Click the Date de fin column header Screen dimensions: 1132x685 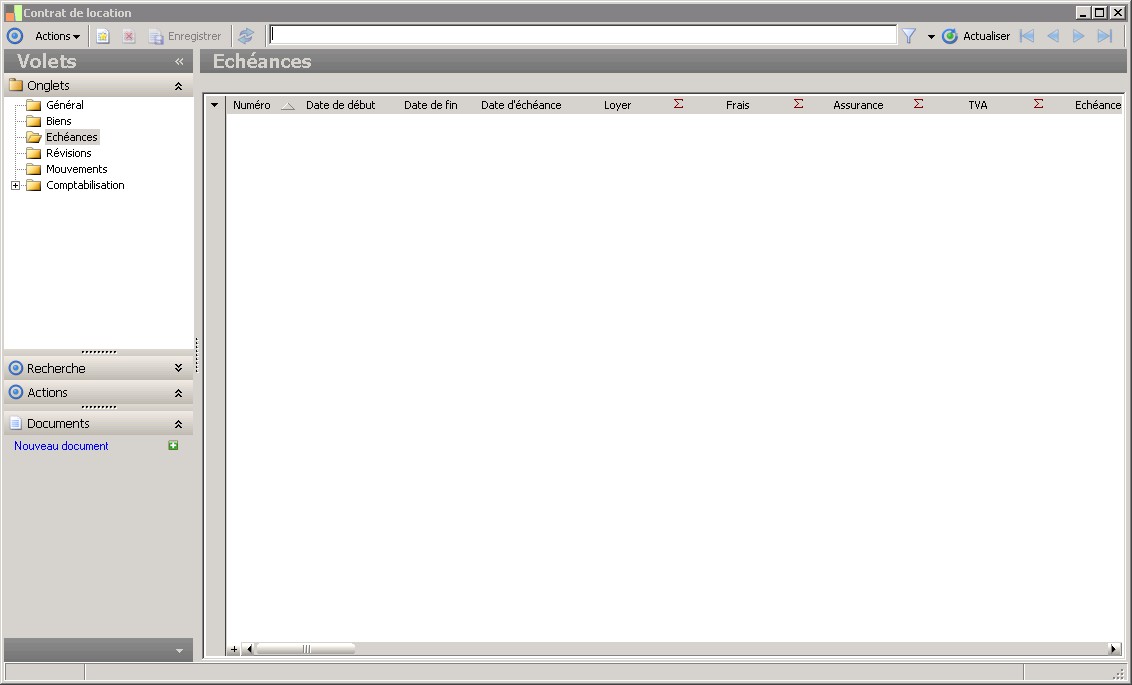(431, 105)
